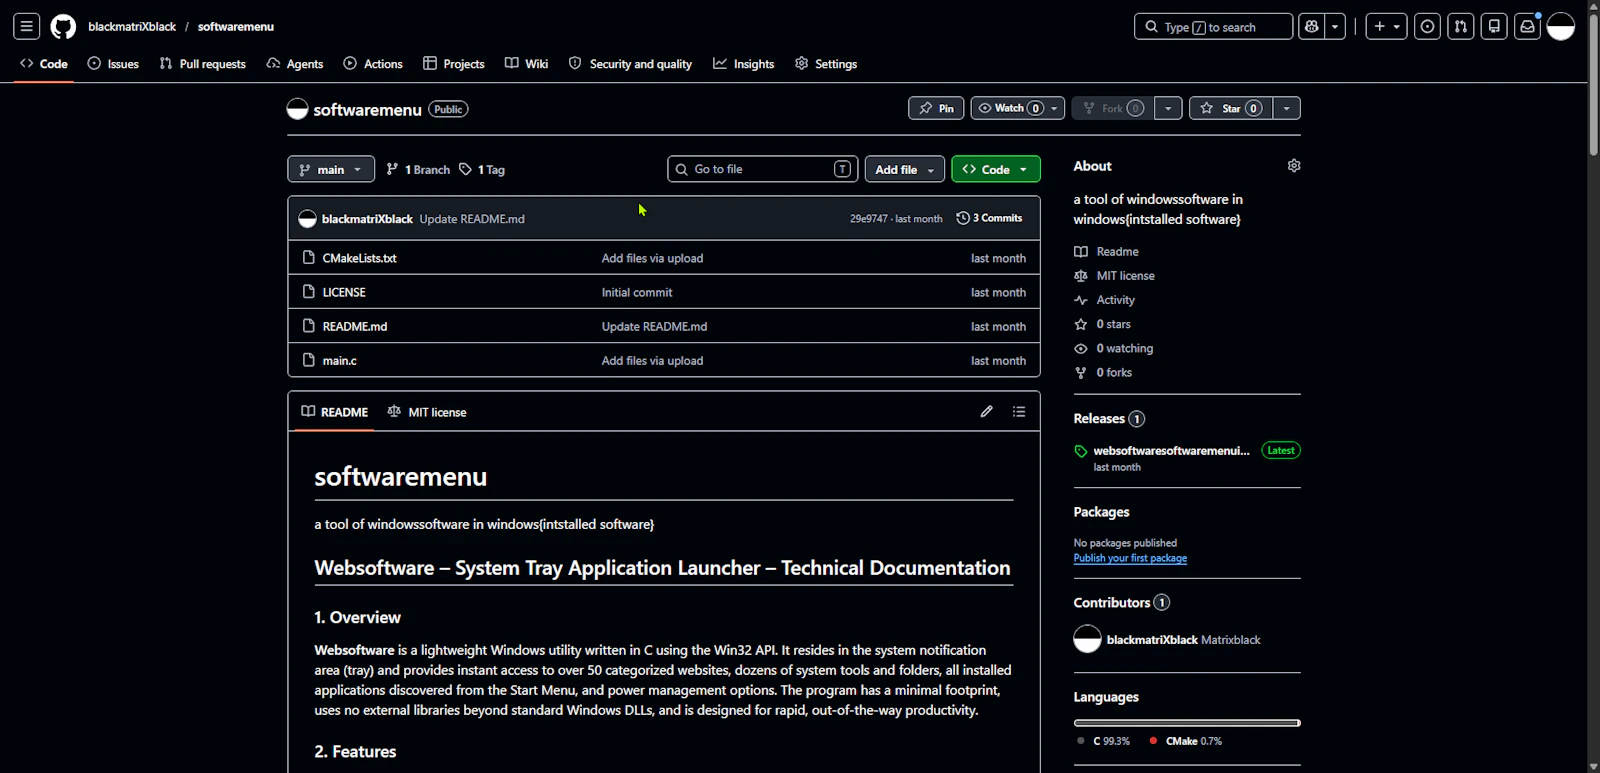This screenshot has height=773, width=1600.
Task: Open the main branch selector dropdown
Action: (331, 170)
